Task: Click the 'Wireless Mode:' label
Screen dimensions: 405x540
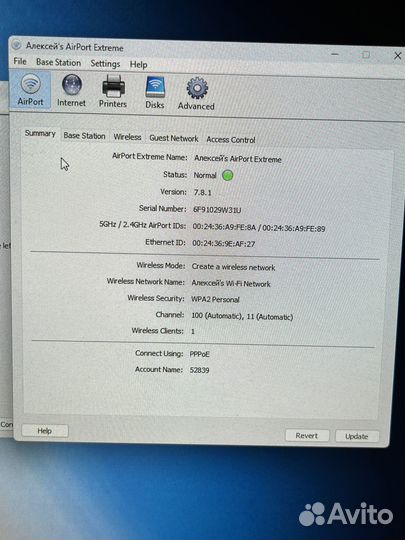Action: 160,266
